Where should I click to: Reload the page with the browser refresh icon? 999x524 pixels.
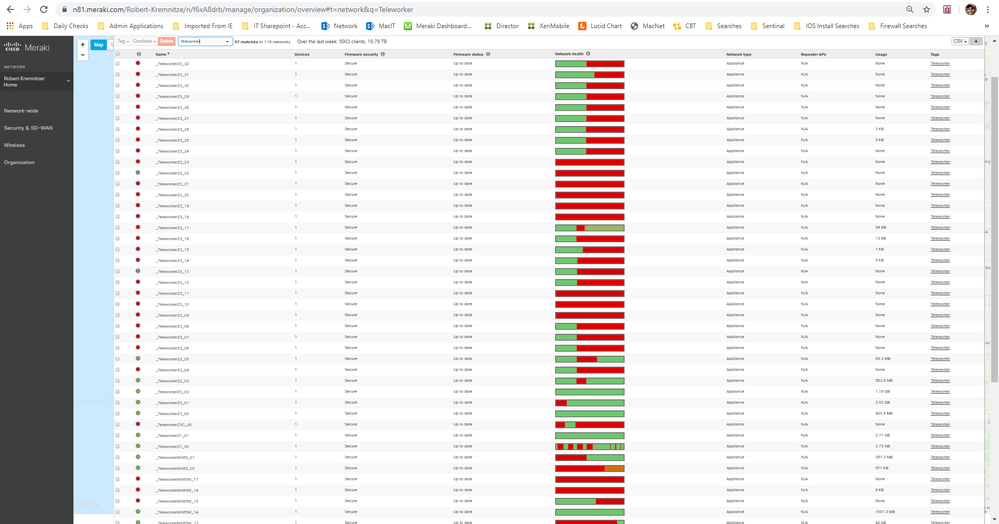click(x=43, y=9)
